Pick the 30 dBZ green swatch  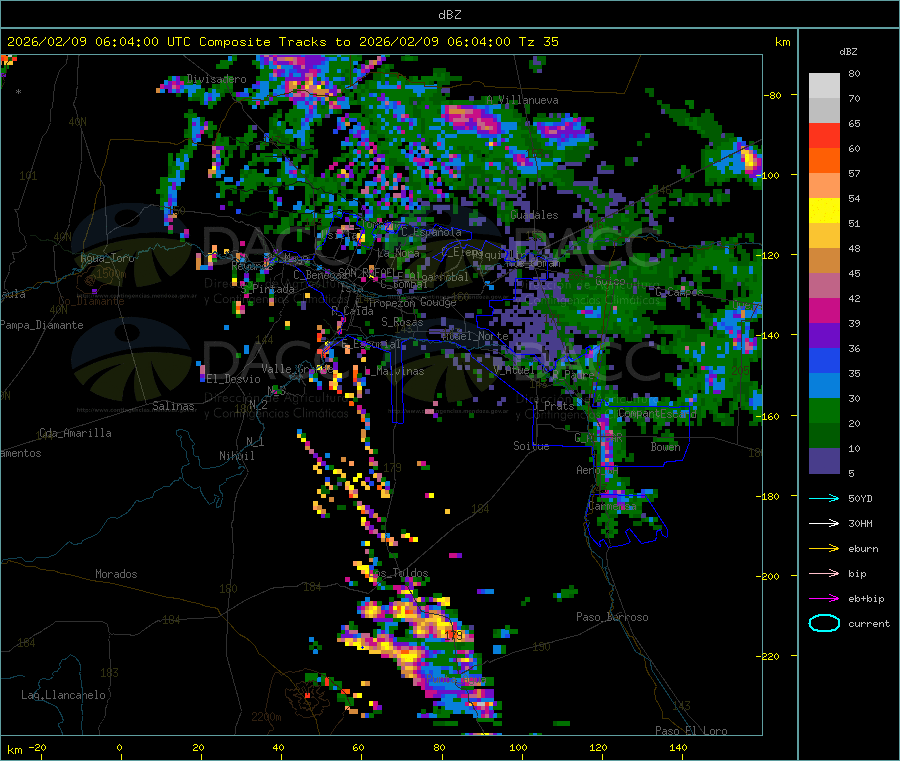click(824, 410)
